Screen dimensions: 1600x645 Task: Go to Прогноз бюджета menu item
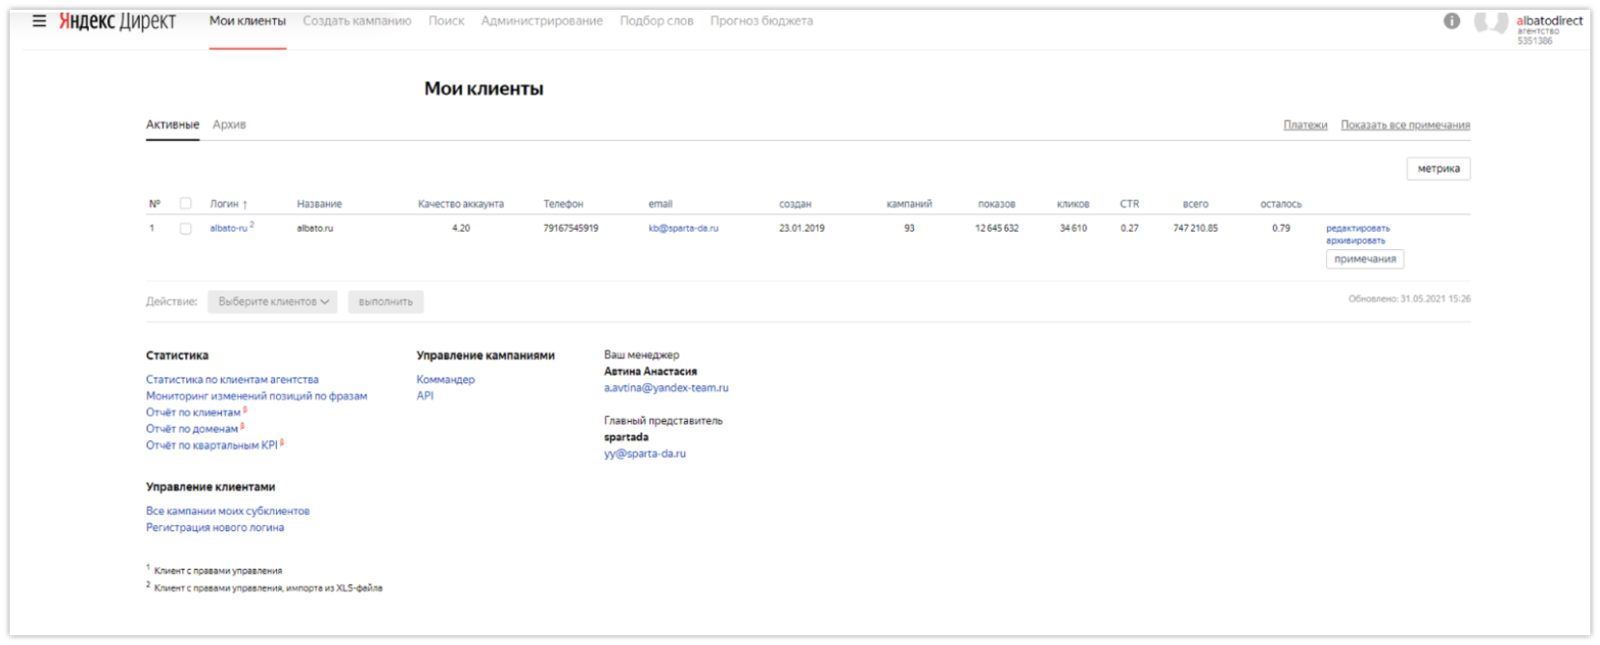761,21
